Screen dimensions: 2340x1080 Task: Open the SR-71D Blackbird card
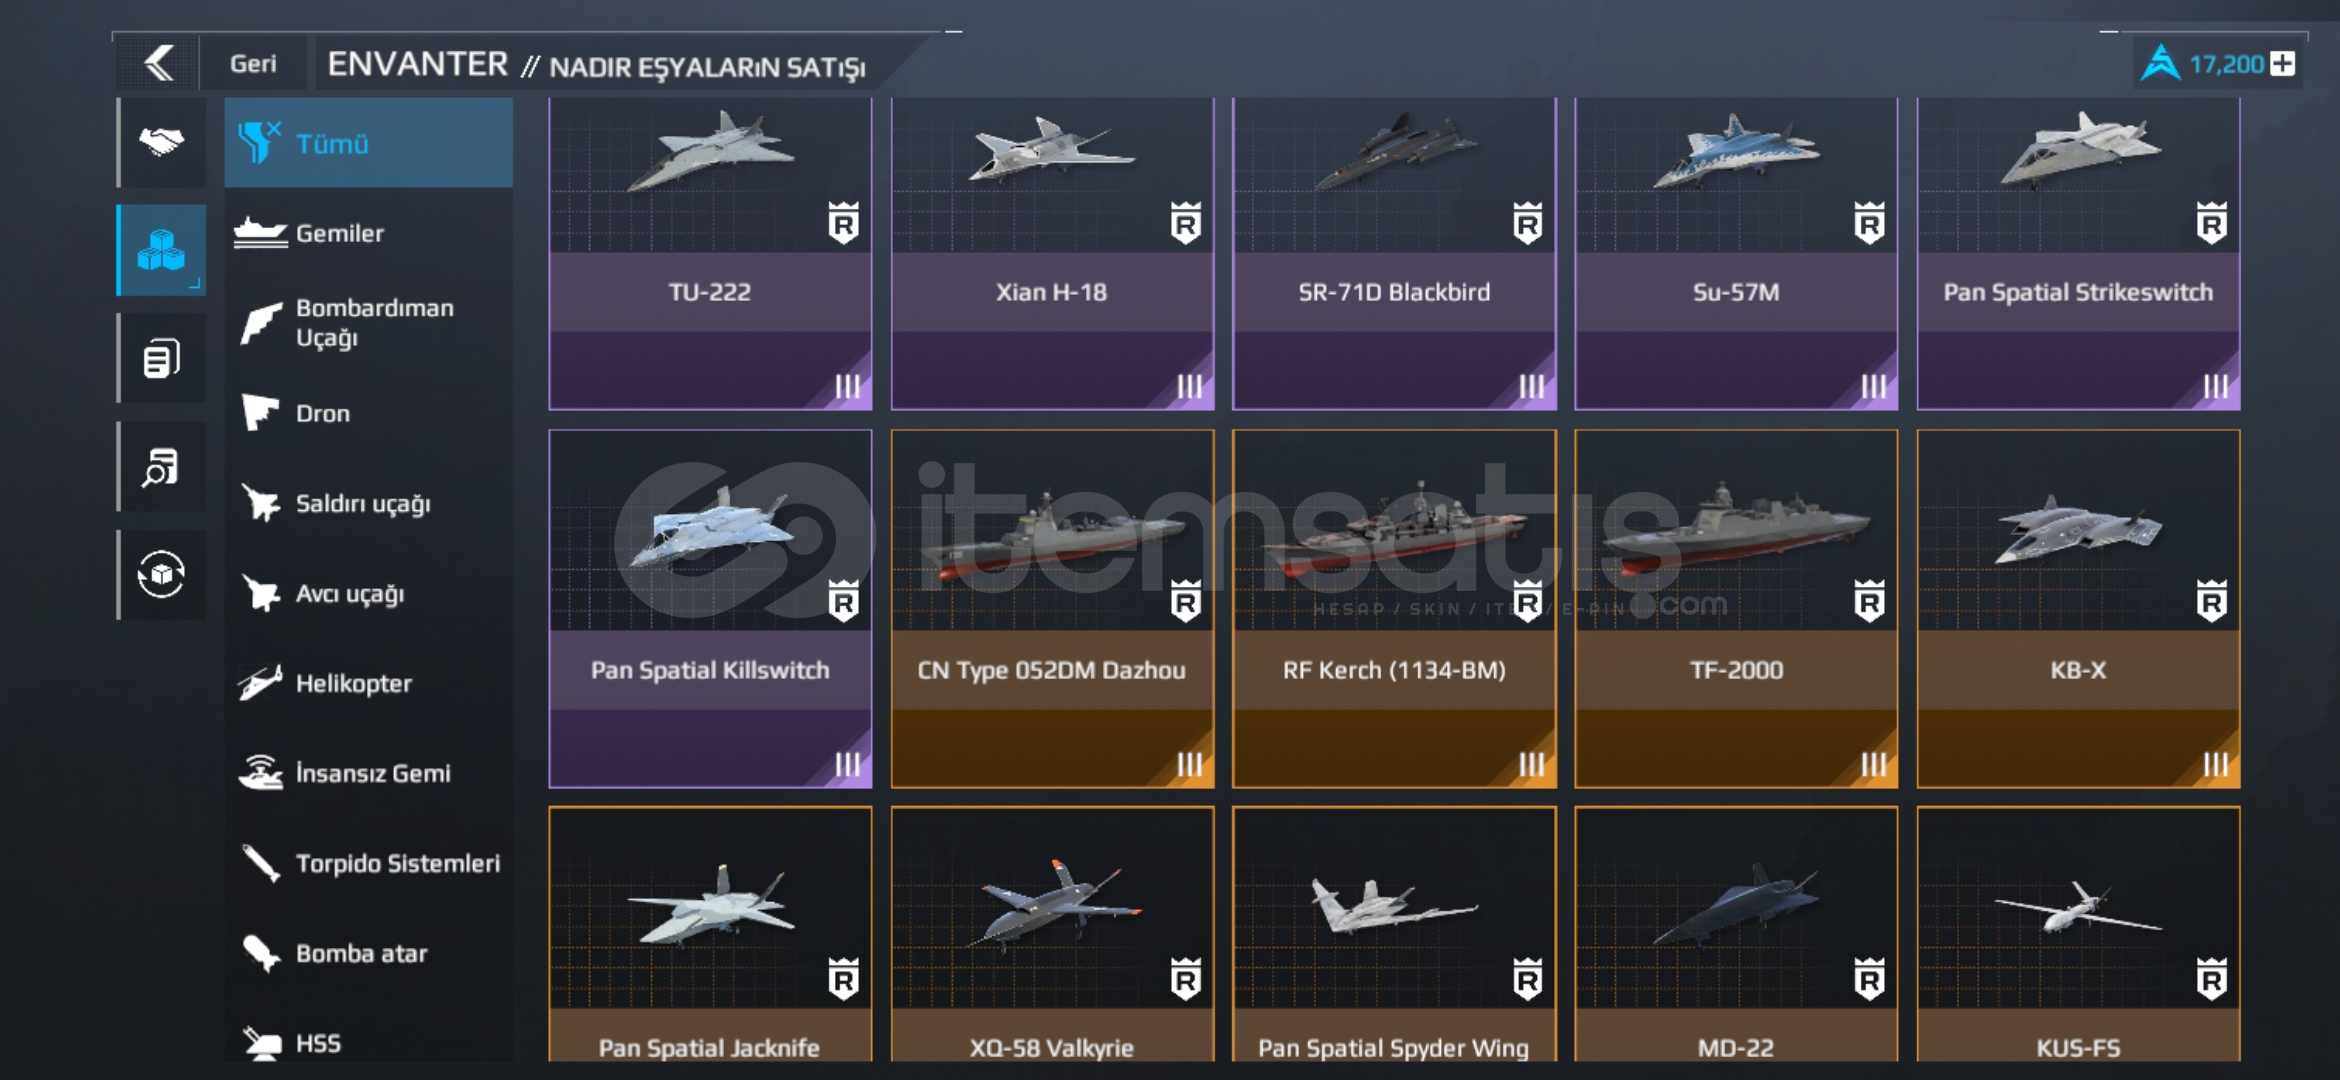click(1394, 254)
